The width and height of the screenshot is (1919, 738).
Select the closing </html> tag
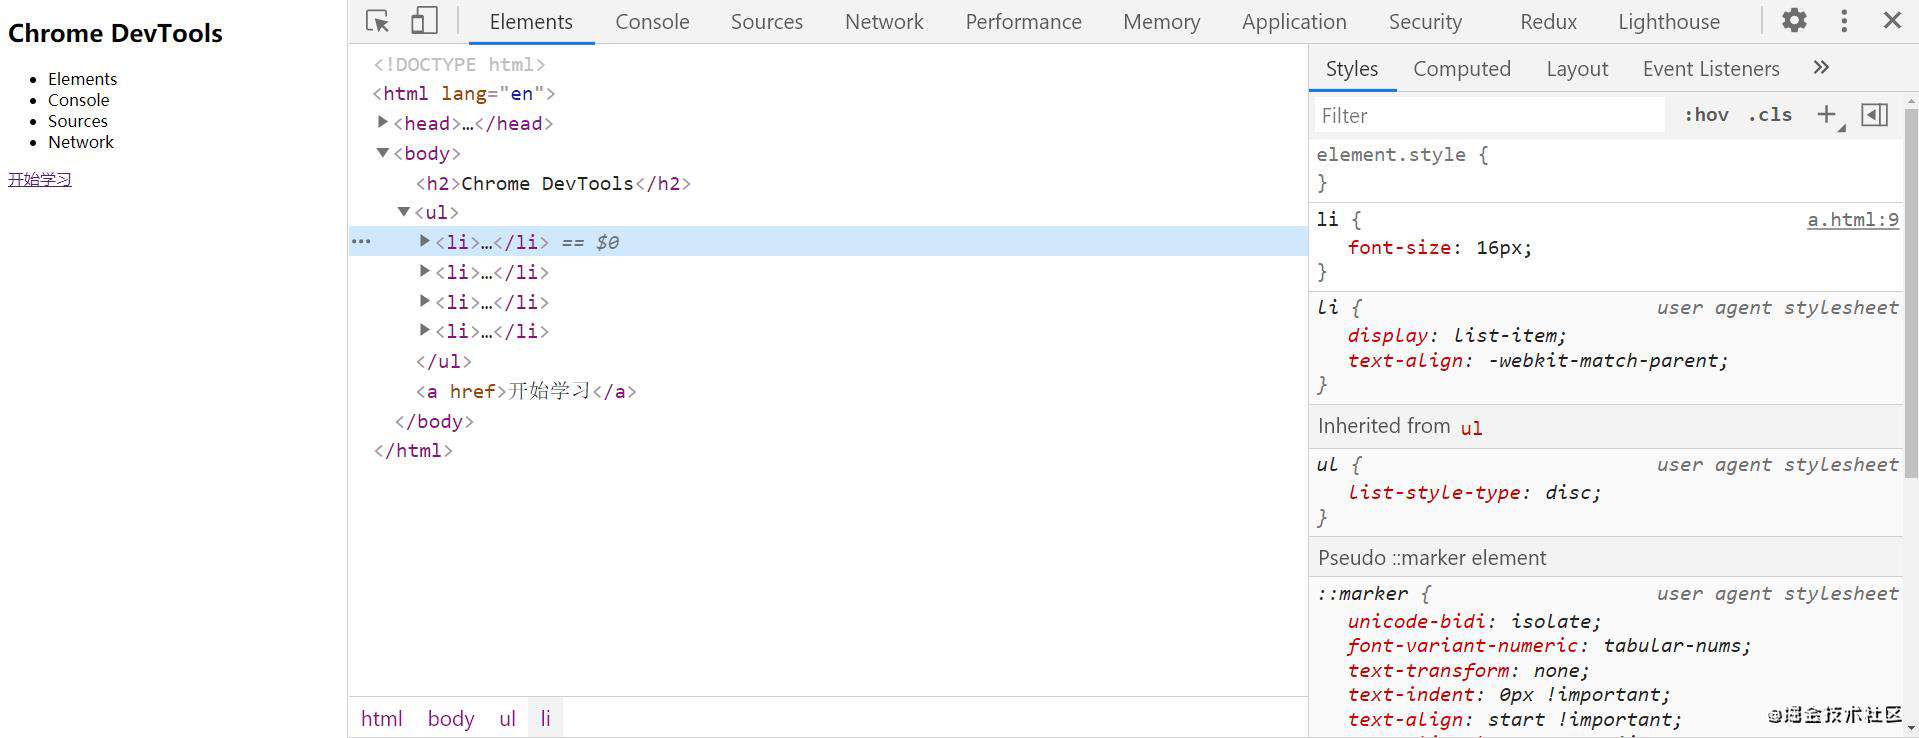(x=413, y=450)
